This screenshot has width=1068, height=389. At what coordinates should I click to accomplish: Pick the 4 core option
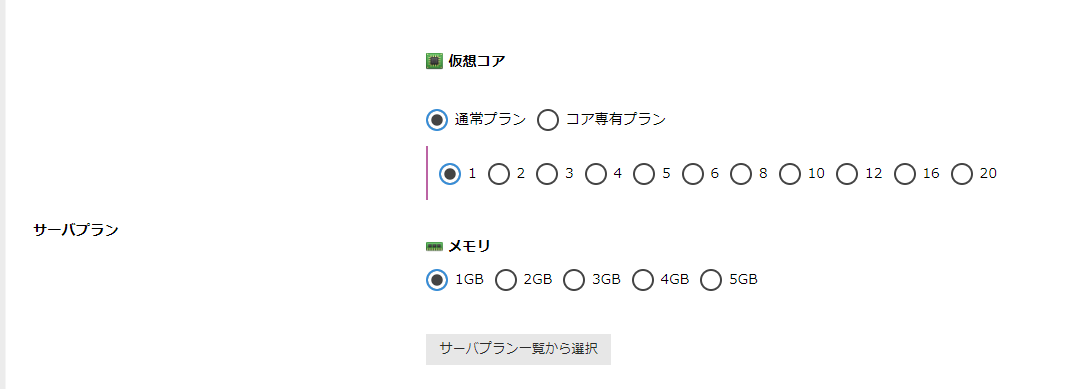click(595, 174)
